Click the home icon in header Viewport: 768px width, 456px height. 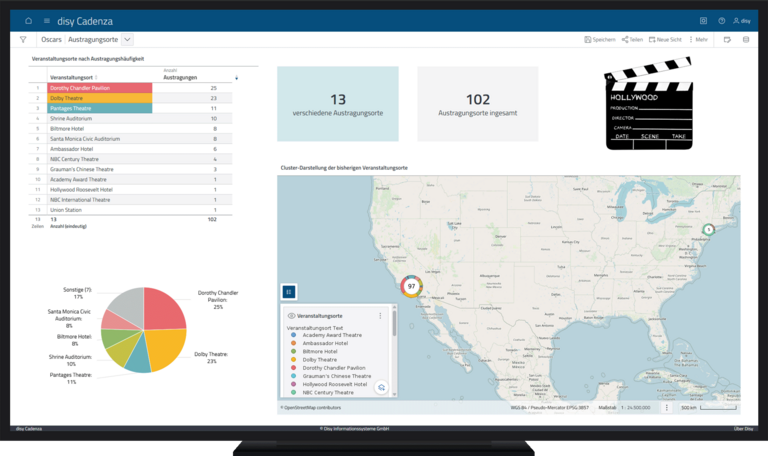(x=28, y=20)
